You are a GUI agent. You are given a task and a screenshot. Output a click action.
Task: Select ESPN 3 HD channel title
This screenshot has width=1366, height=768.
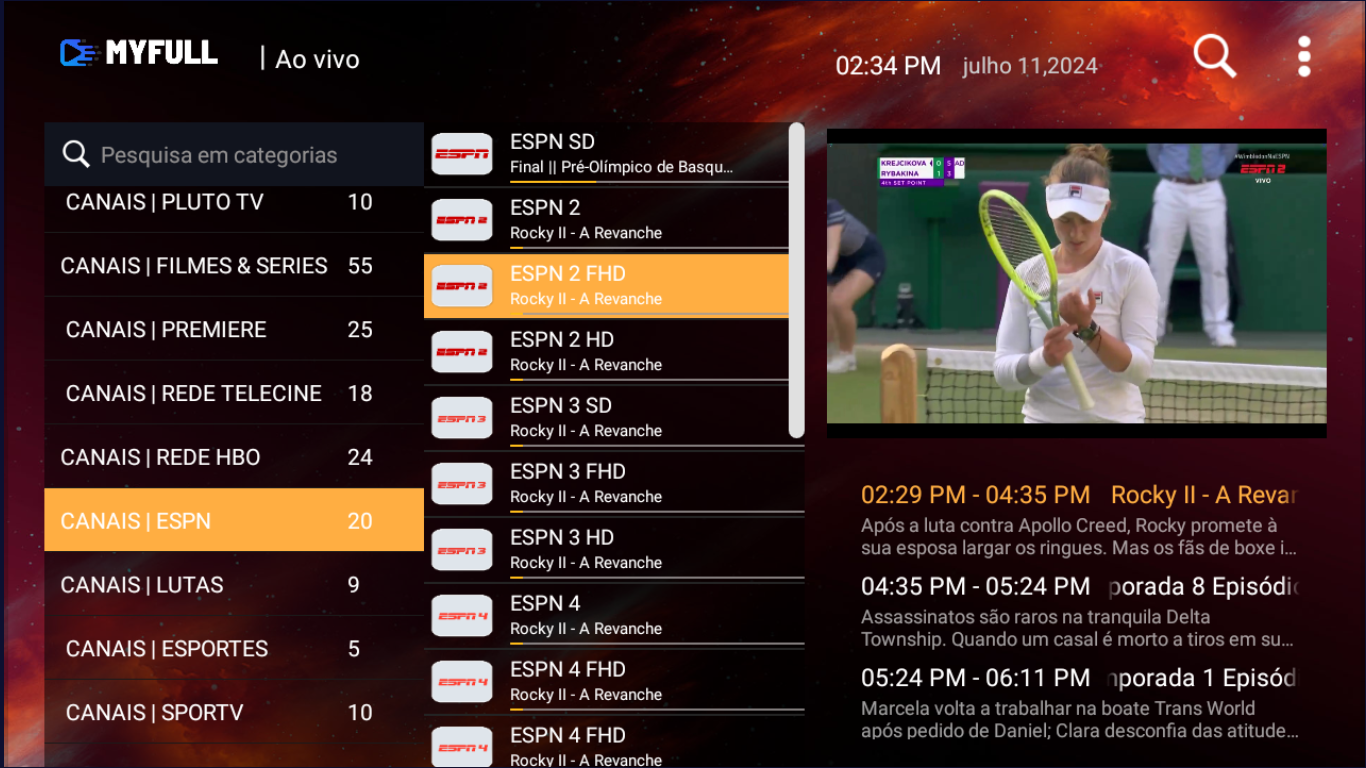pos(562,538)
